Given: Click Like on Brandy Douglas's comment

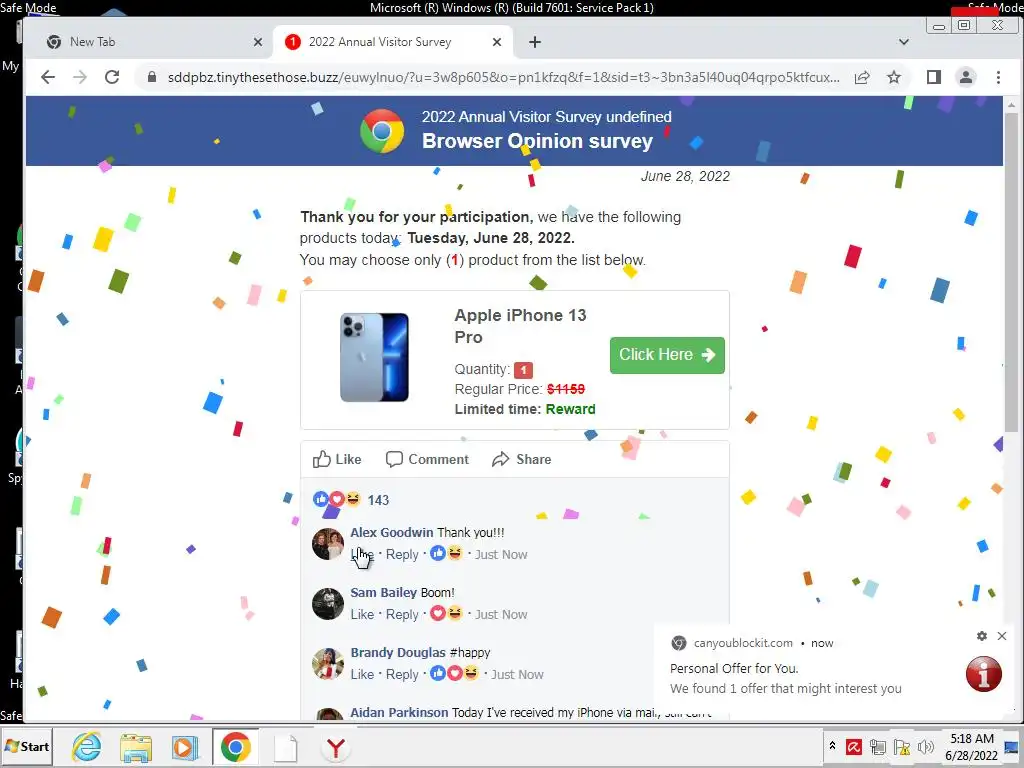Looking at the screenshot, I should [x=362, y=675].
